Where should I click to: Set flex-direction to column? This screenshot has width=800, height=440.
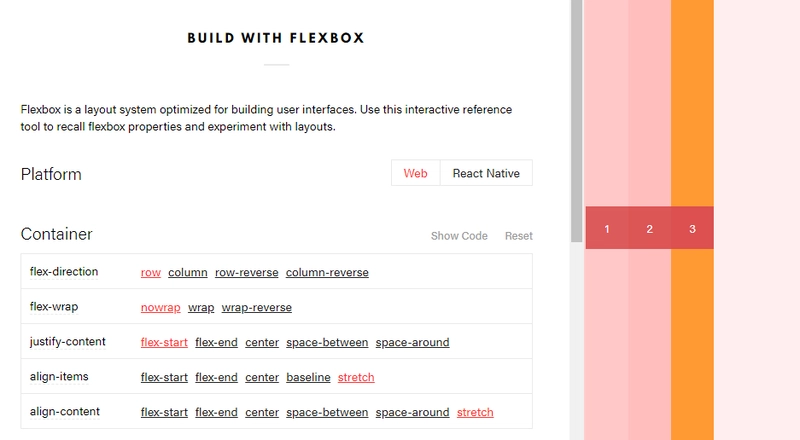188,273
